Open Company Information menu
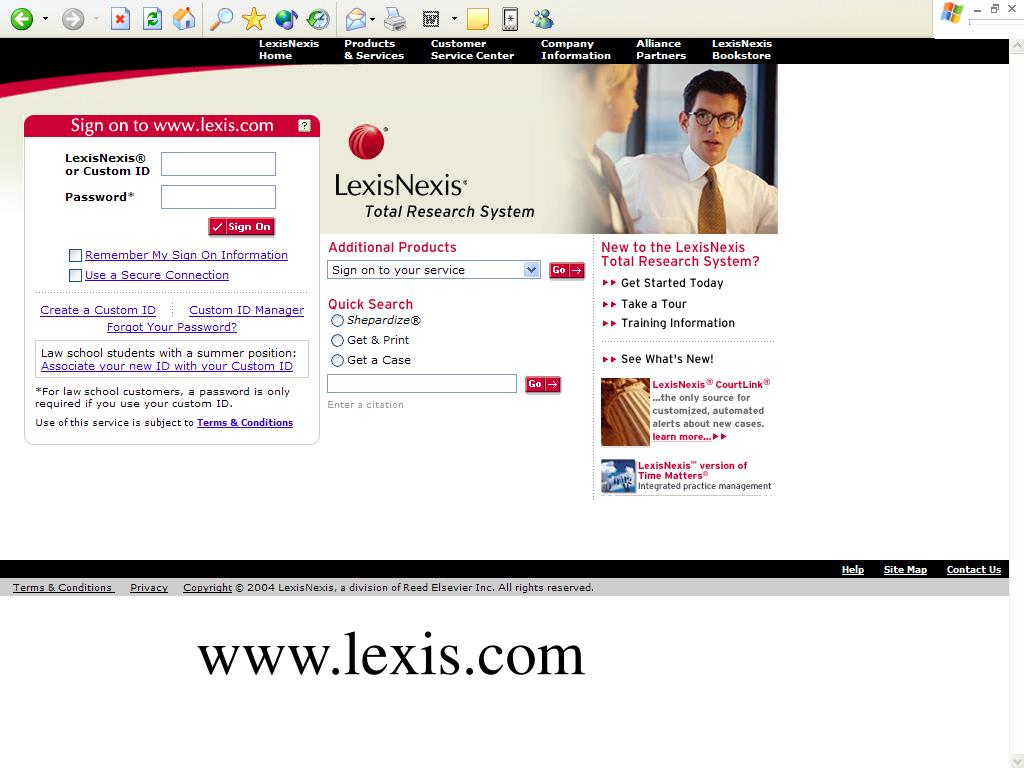The image size is (1024, 768). (x=575, y=50)
